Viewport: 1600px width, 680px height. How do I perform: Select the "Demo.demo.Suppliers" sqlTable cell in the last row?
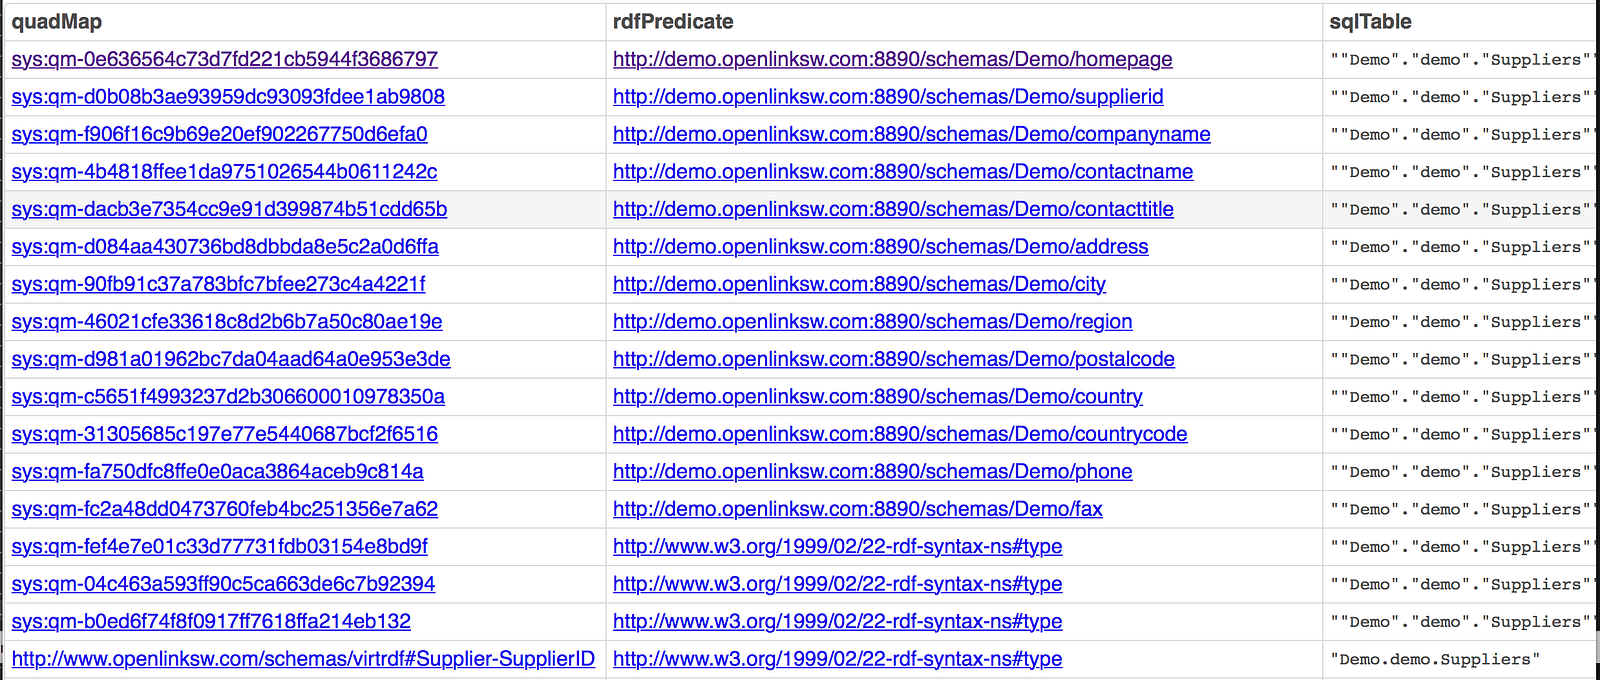pyautogui.click(x=1435, y=659)
